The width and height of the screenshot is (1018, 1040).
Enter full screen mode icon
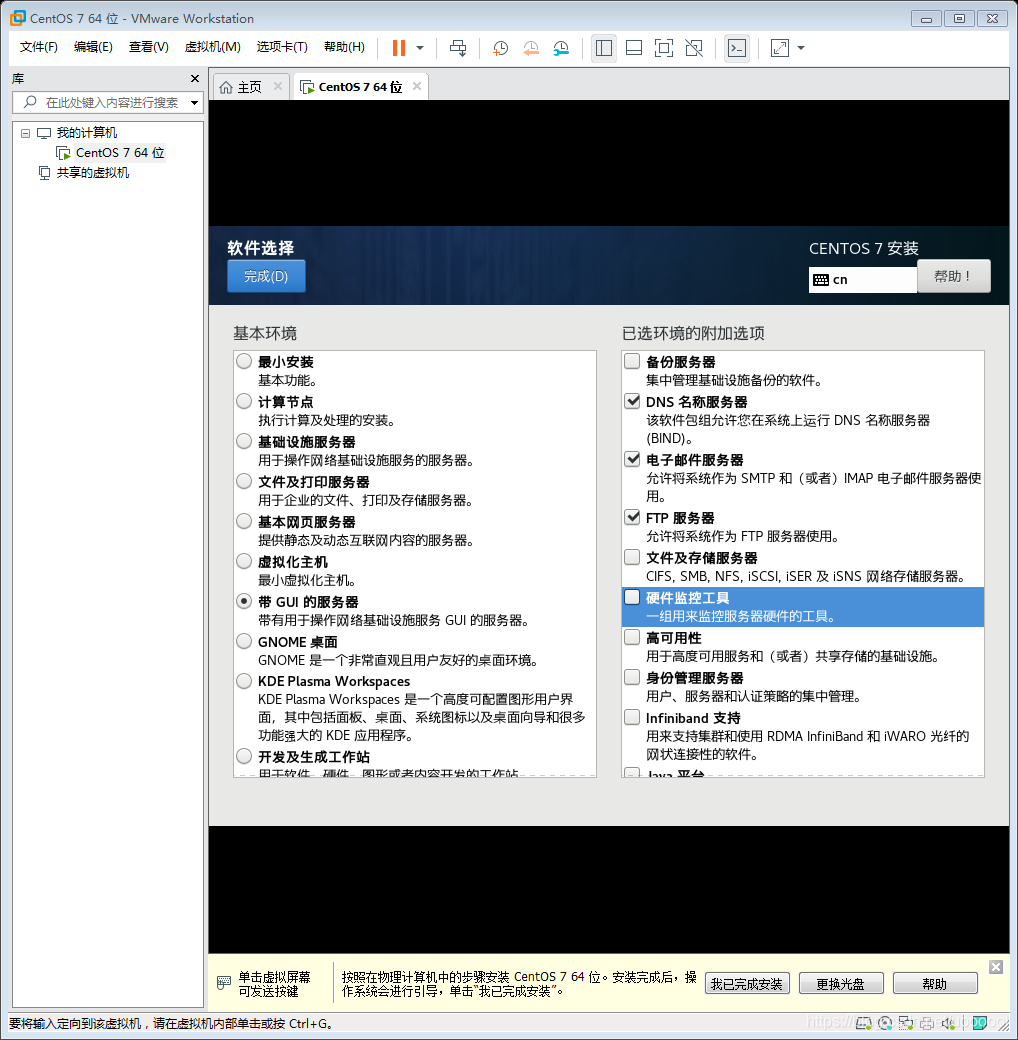664,48
